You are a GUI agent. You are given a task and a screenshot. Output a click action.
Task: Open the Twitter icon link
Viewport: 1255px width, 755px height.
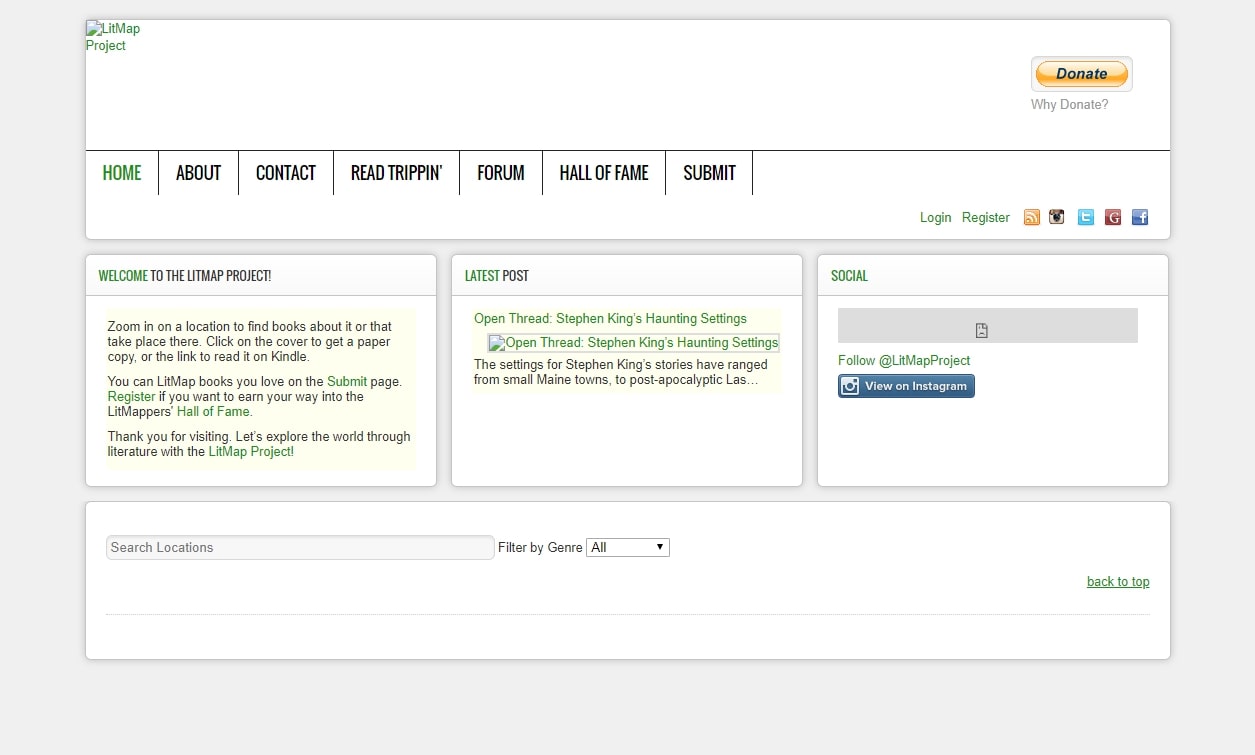point(1085,217)
